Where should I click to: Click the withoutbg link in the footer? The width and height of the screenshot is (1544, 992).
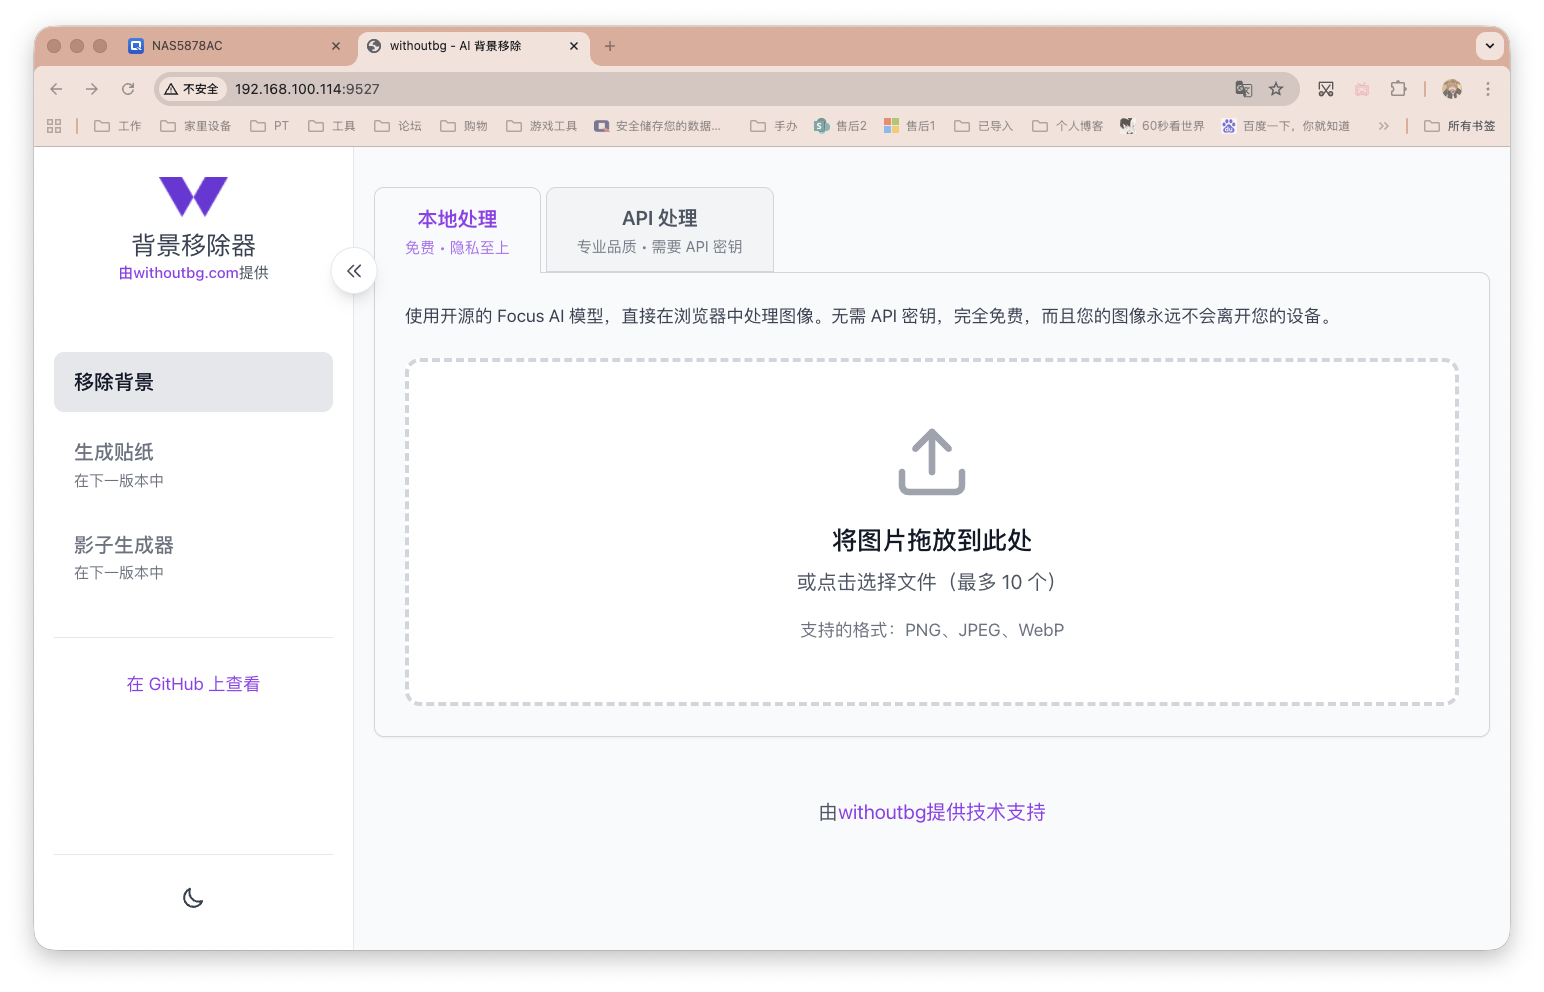coord(880,812)
